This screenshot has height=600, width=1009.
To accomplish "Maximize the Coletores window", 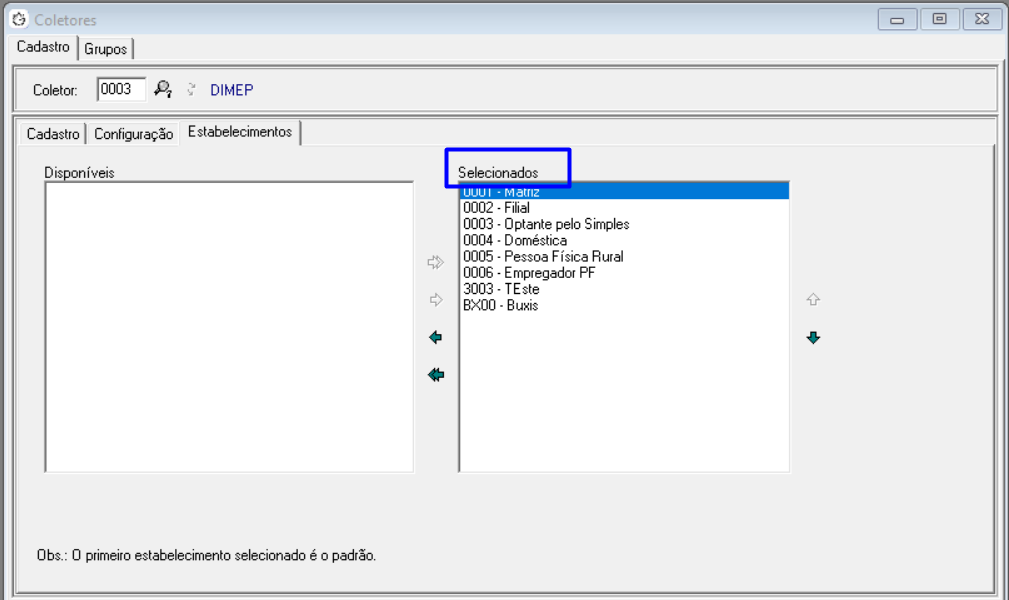I will pyautogui.click(x=939, y=19).
